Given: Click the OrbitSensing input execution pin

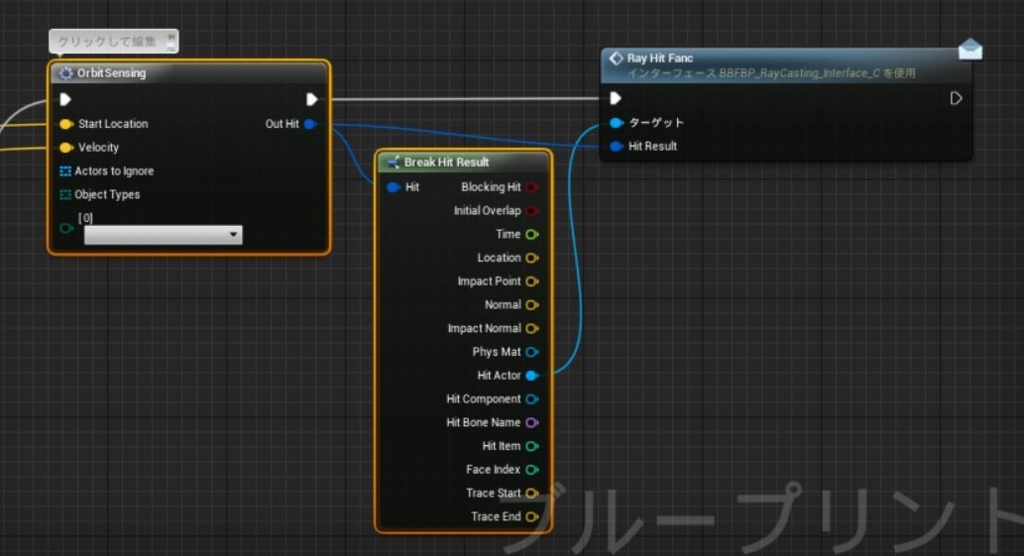Looking at the screenshot, I should click(x=65, y=99).
